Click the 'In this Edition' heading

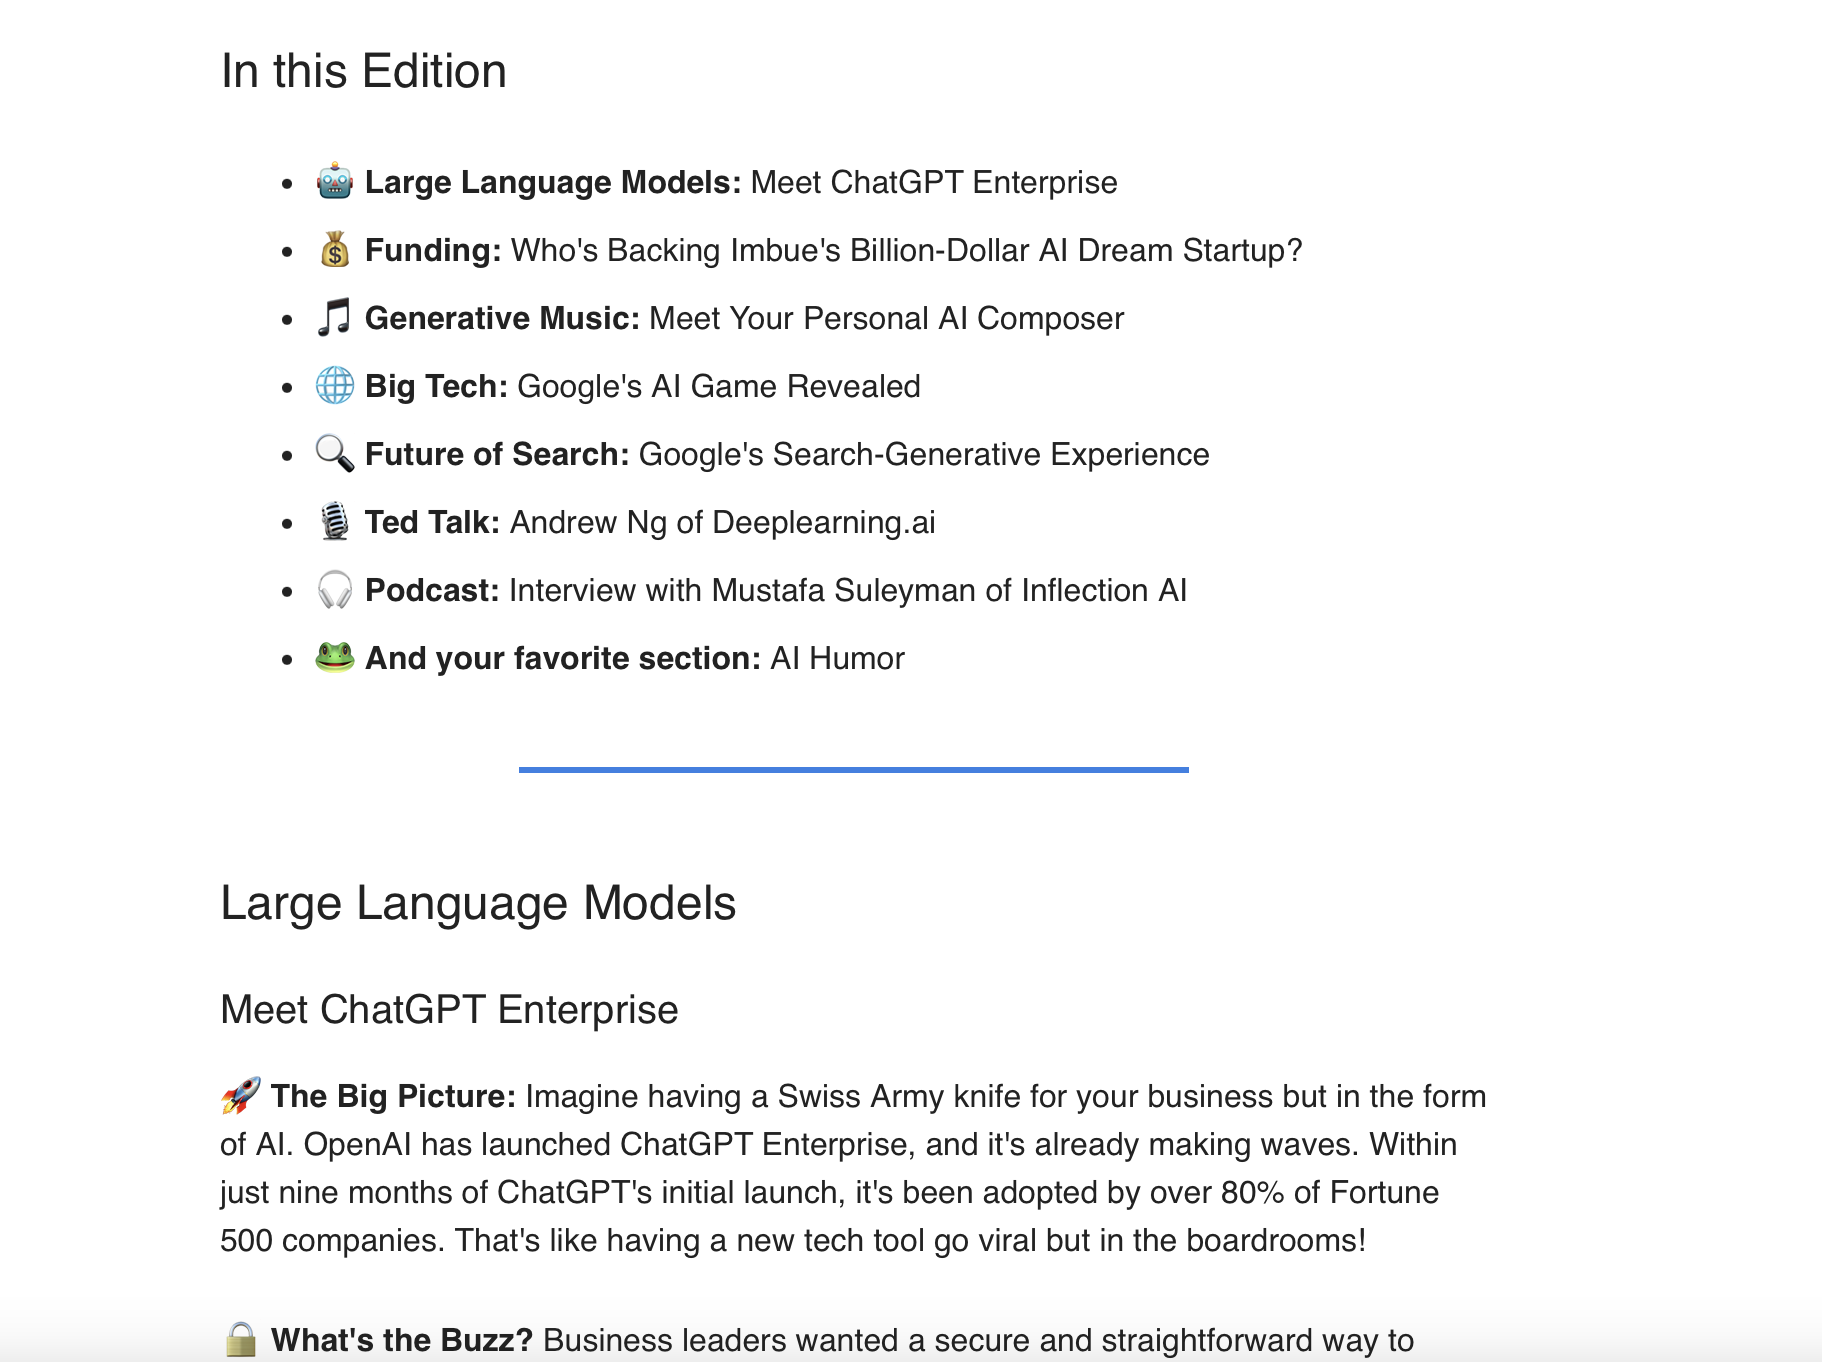click(x=364, y=71)
